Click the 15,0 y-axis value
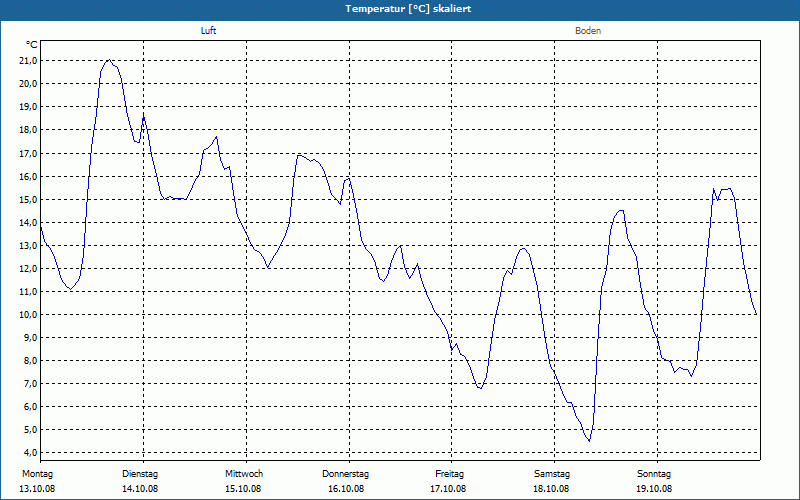Image resolution: width=800 pixels, height=500 pixels. [28, 199]
